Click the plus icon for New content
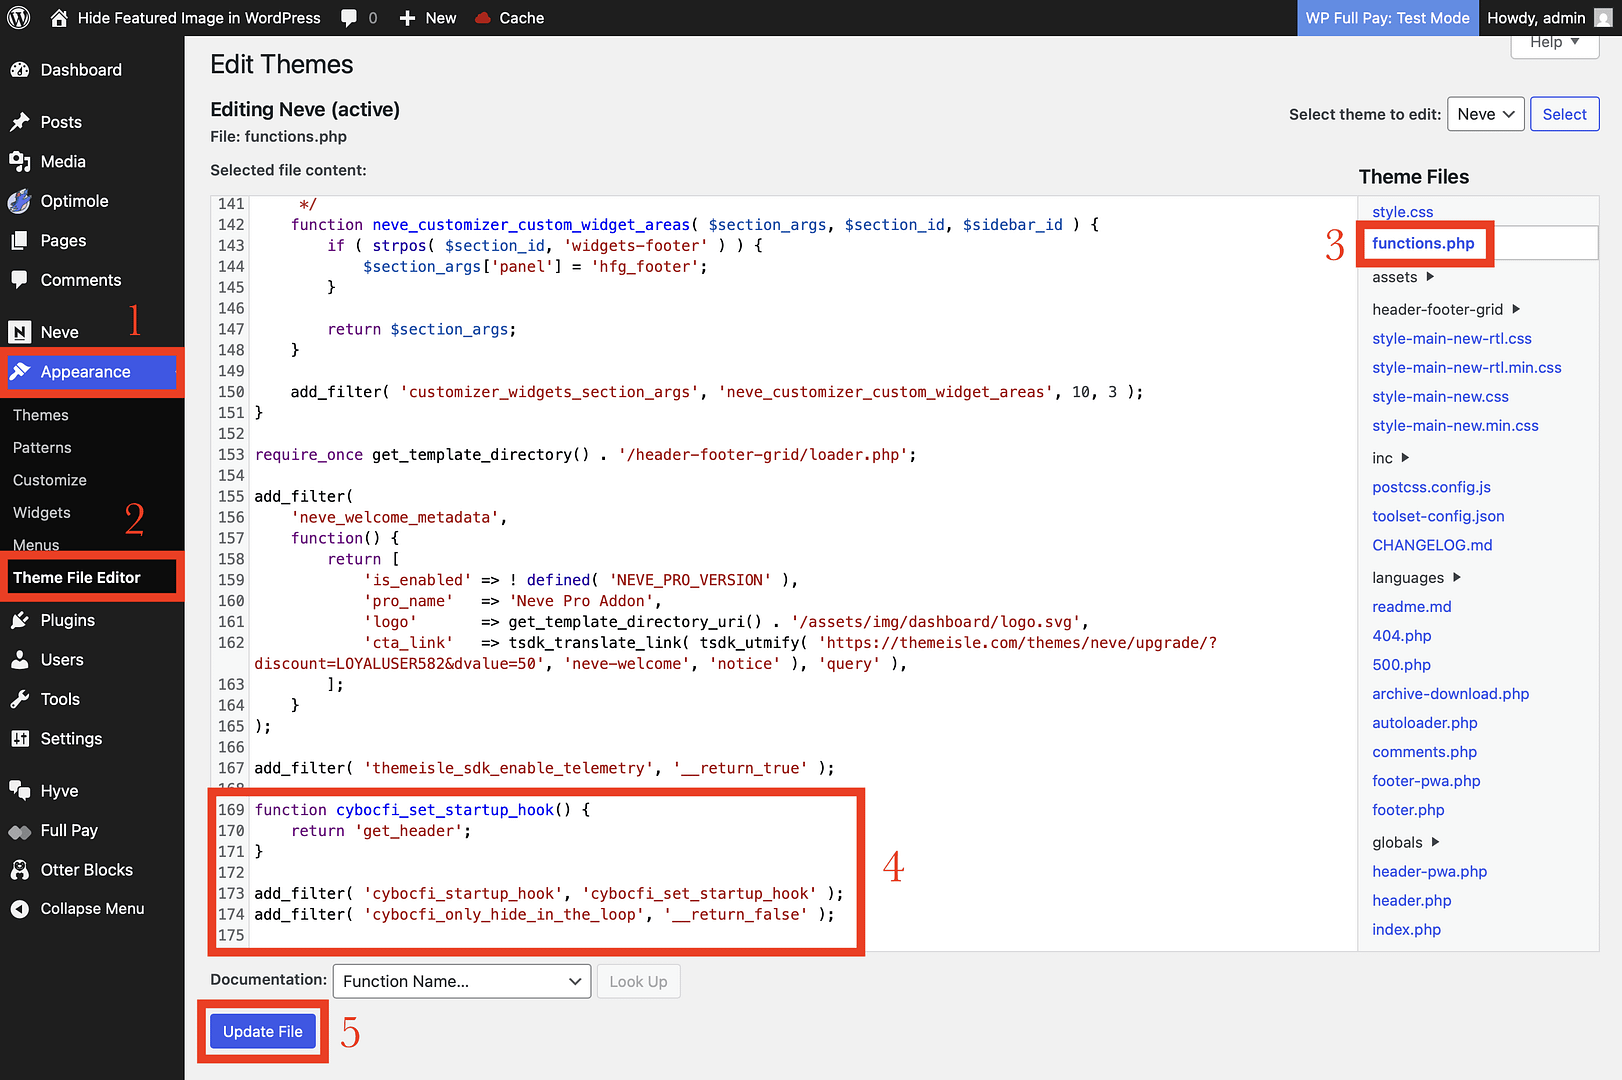This screenshot has width=1622, height=1080. [407, 18]
